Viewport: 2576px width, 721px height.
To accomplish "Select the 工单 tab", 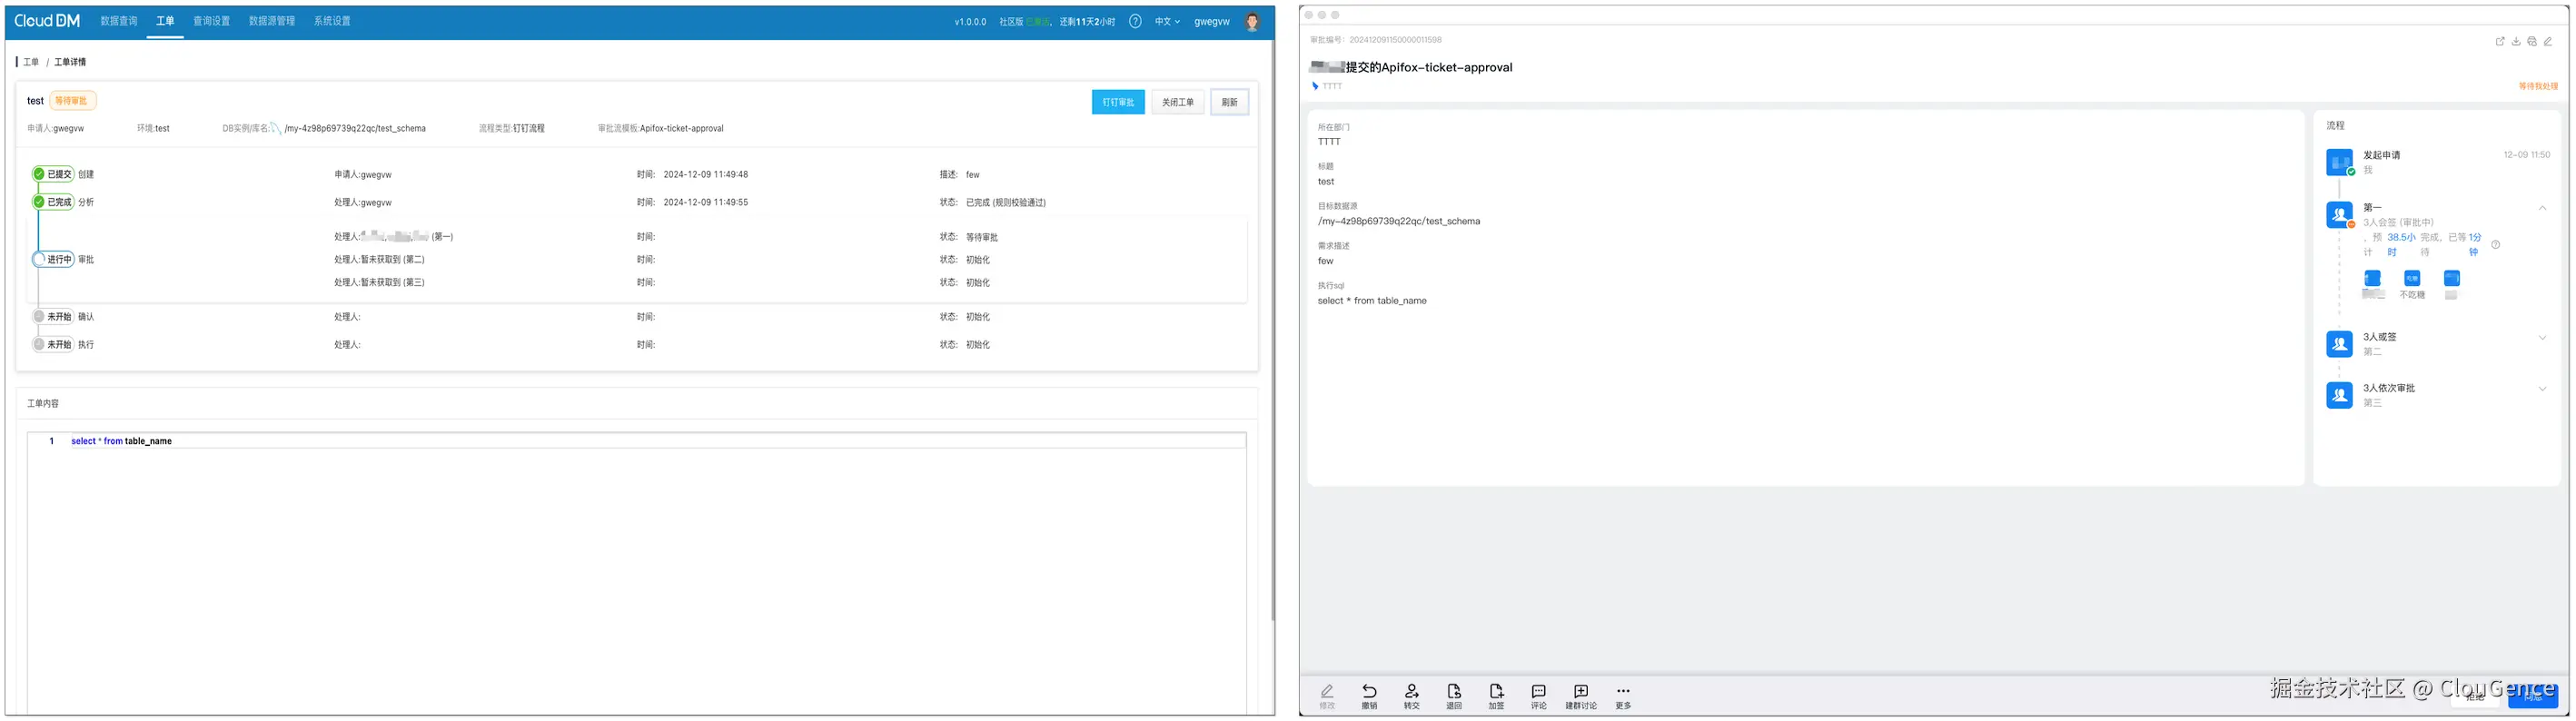I will click(x=165, y=21).
